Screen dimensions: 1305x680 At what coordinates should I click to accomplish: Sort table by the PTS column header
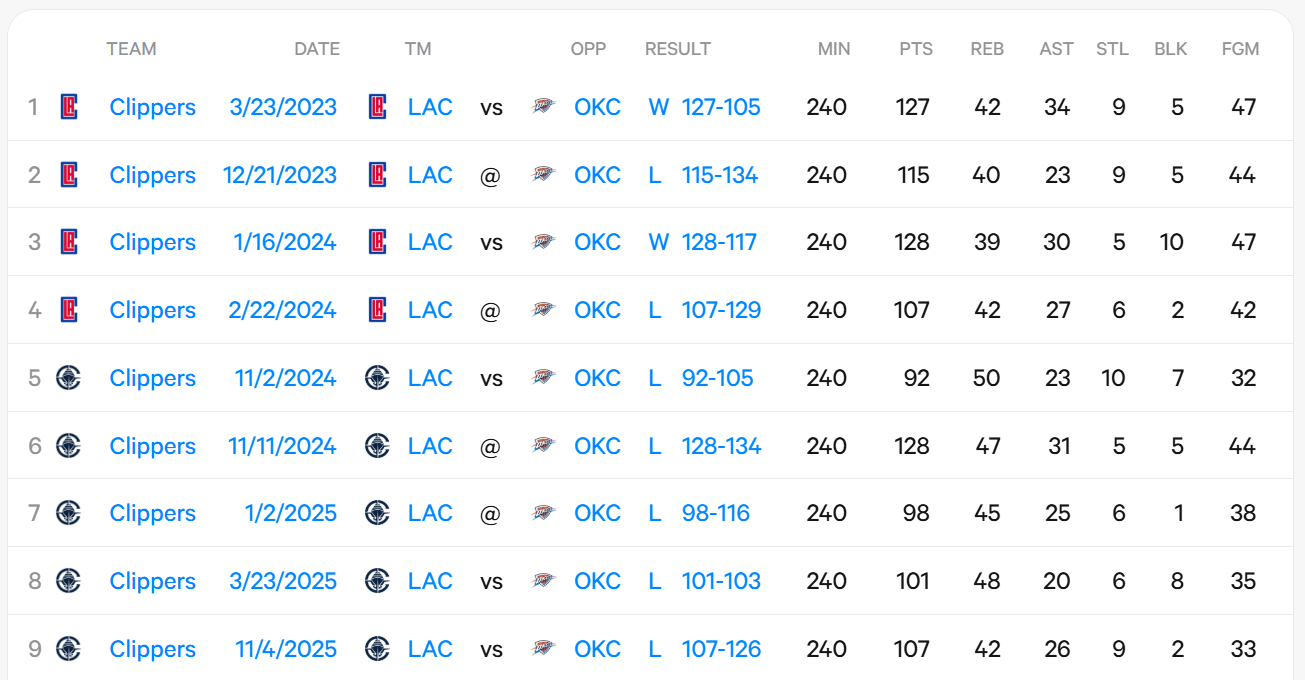coord(915,49)
